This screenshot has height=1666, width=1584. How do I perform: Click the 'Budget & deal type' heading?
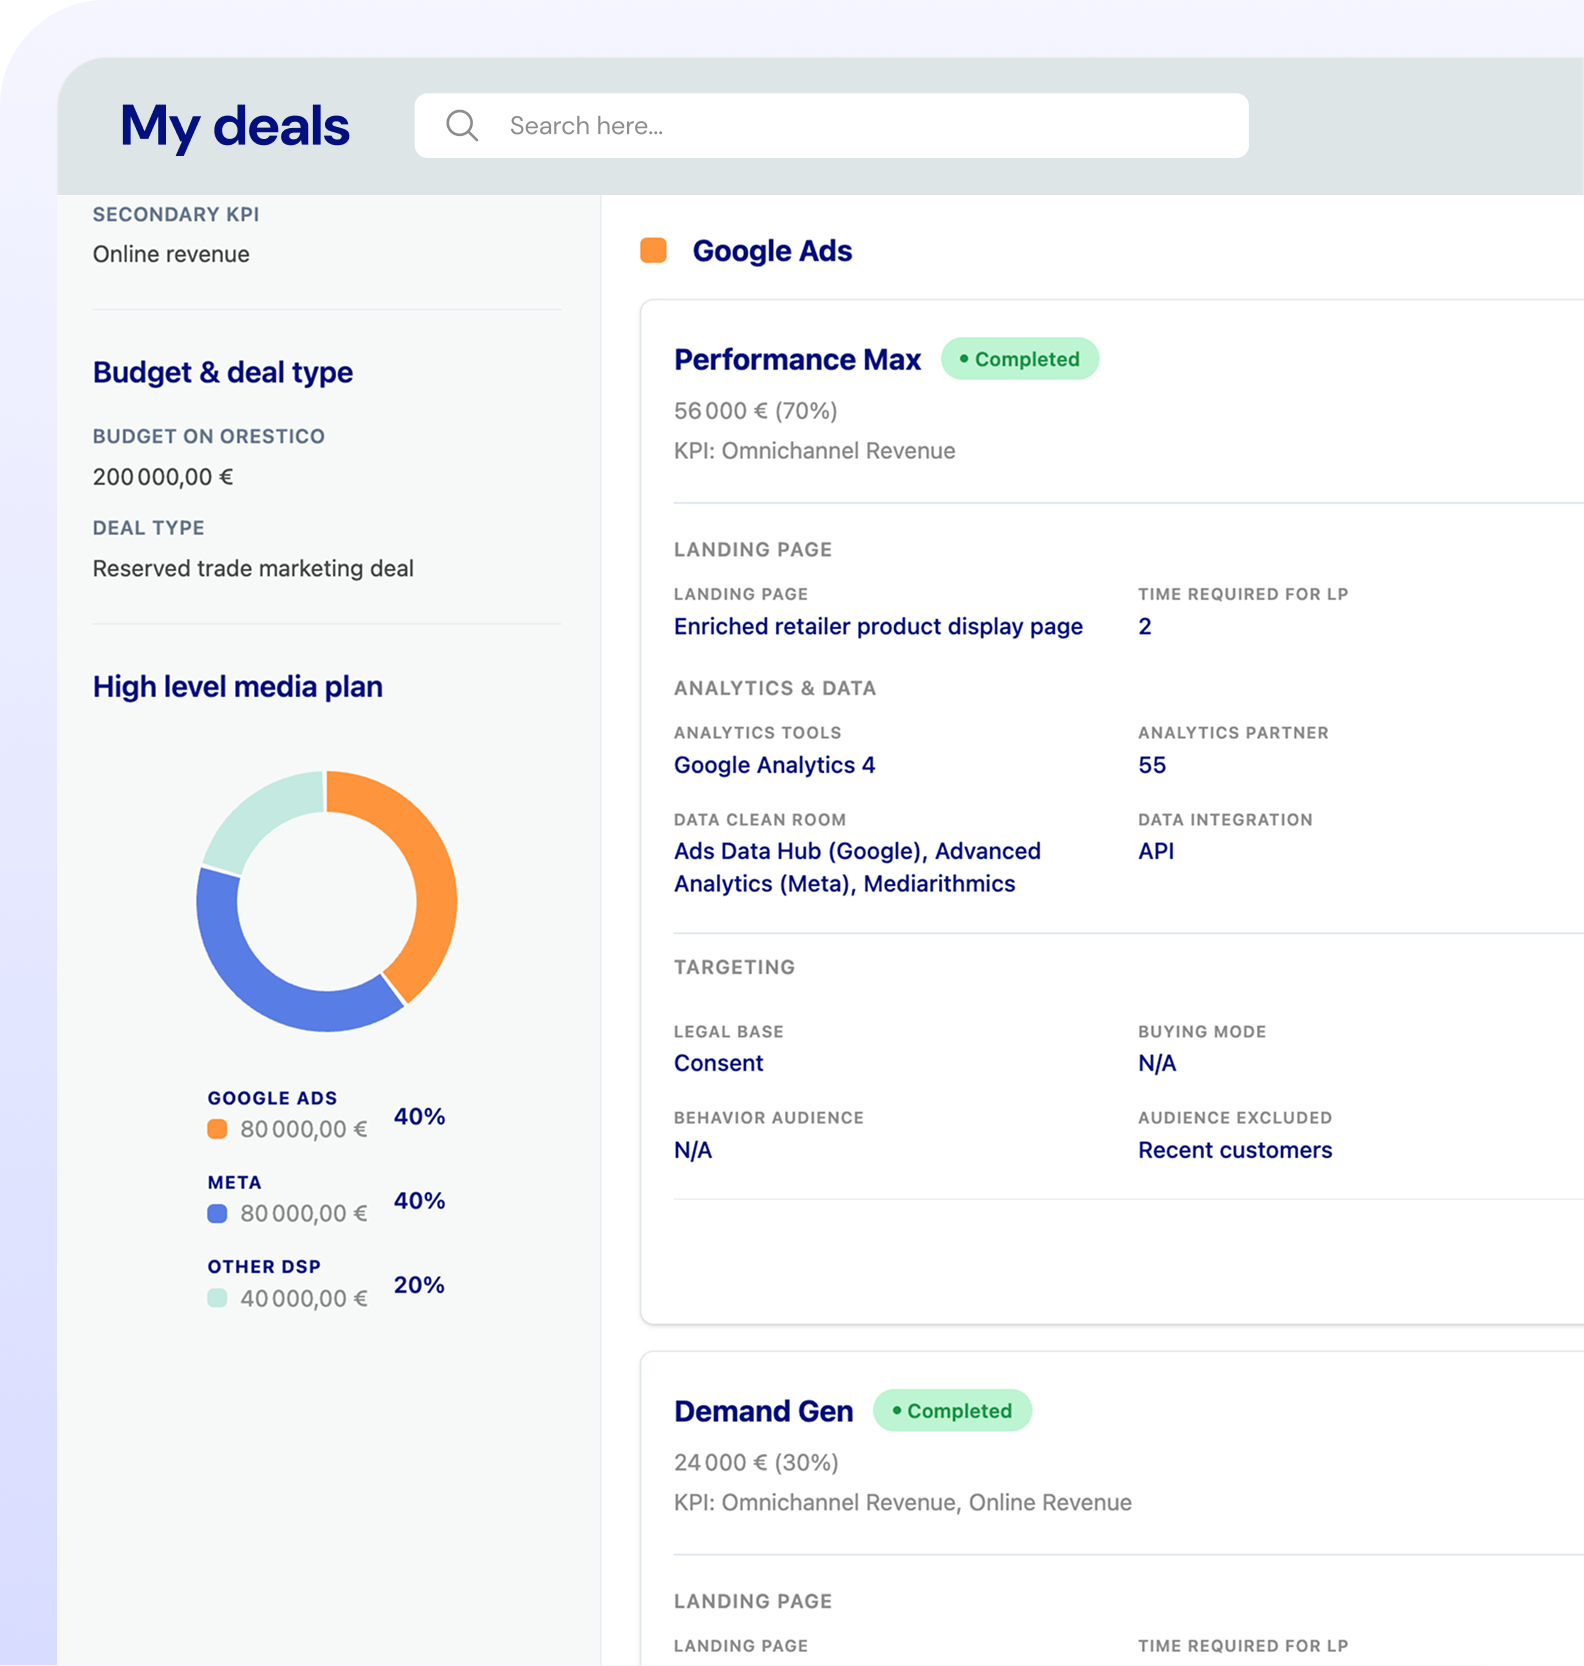tap(223, 372)
